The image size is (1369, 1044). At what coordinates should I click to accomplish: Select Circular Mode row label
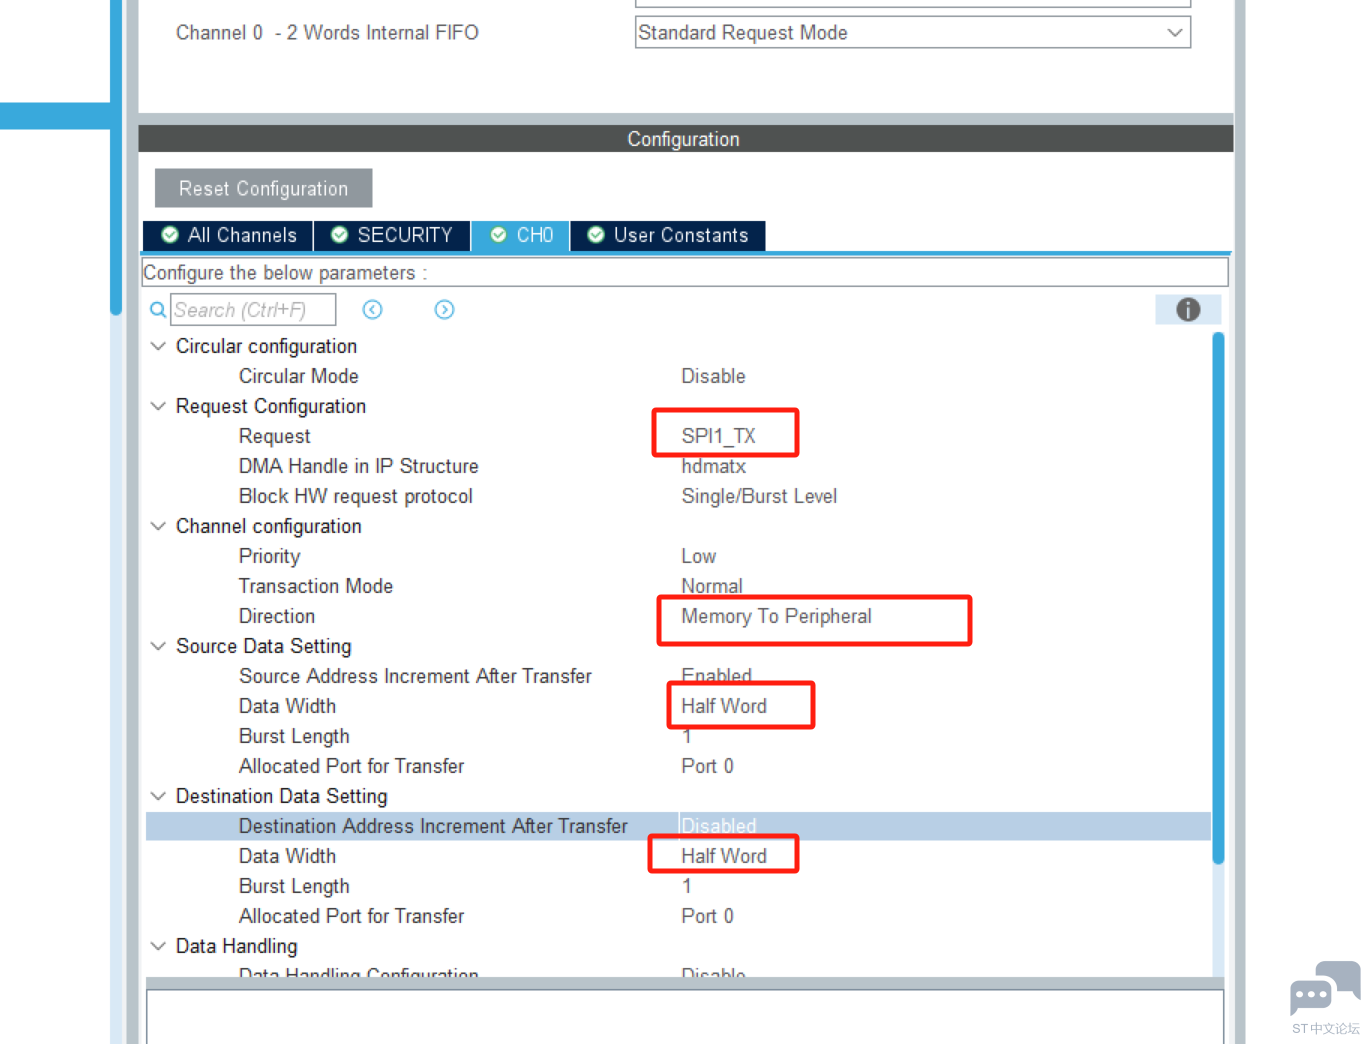[x=298, y=376]
